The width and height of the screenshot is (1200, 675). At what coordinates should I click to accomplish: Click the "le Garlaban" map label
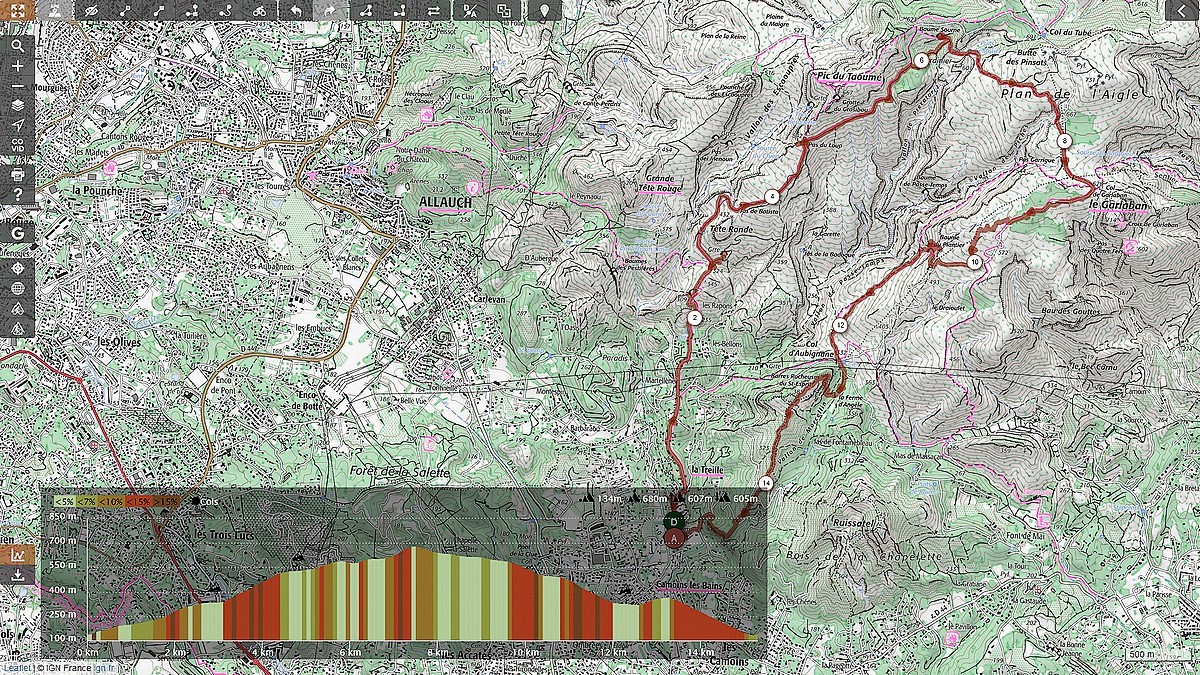click(x=1117, y=205)
